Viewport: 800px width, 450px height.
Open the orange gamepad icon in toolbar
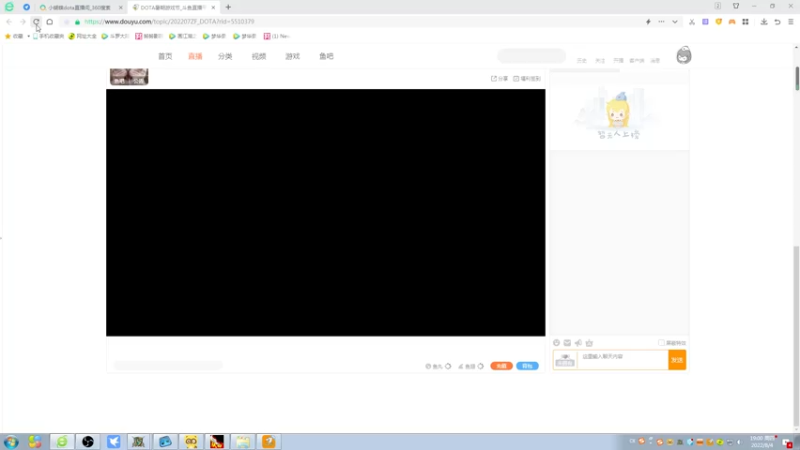[732, 21]
